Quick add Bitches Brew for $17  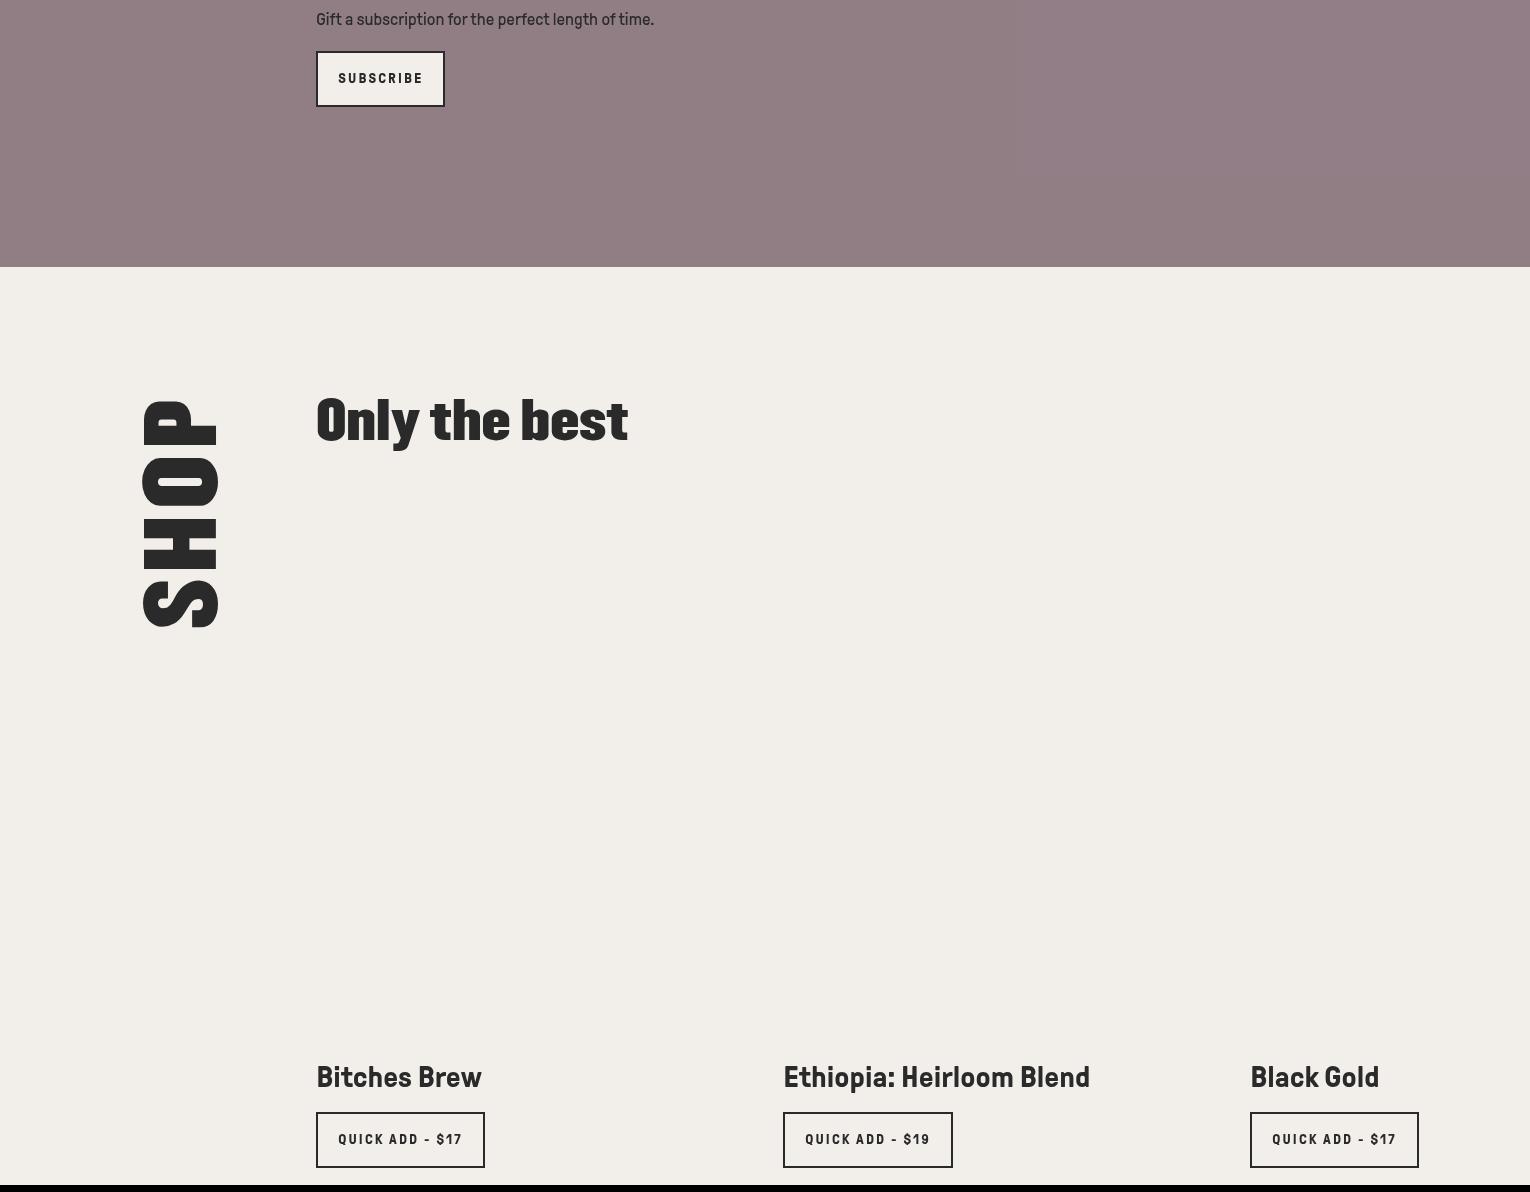tap(400, 1140)
